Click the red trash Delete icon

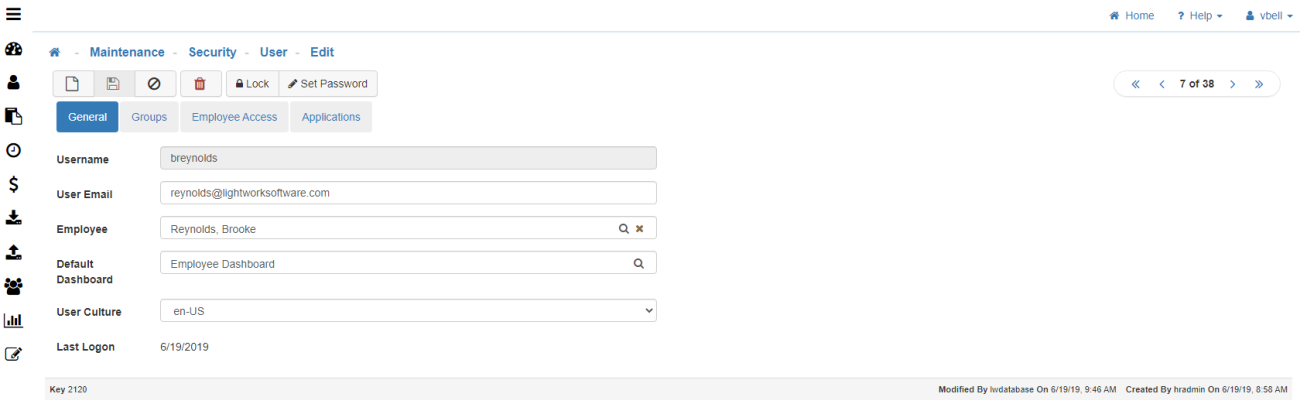(200, 84)
